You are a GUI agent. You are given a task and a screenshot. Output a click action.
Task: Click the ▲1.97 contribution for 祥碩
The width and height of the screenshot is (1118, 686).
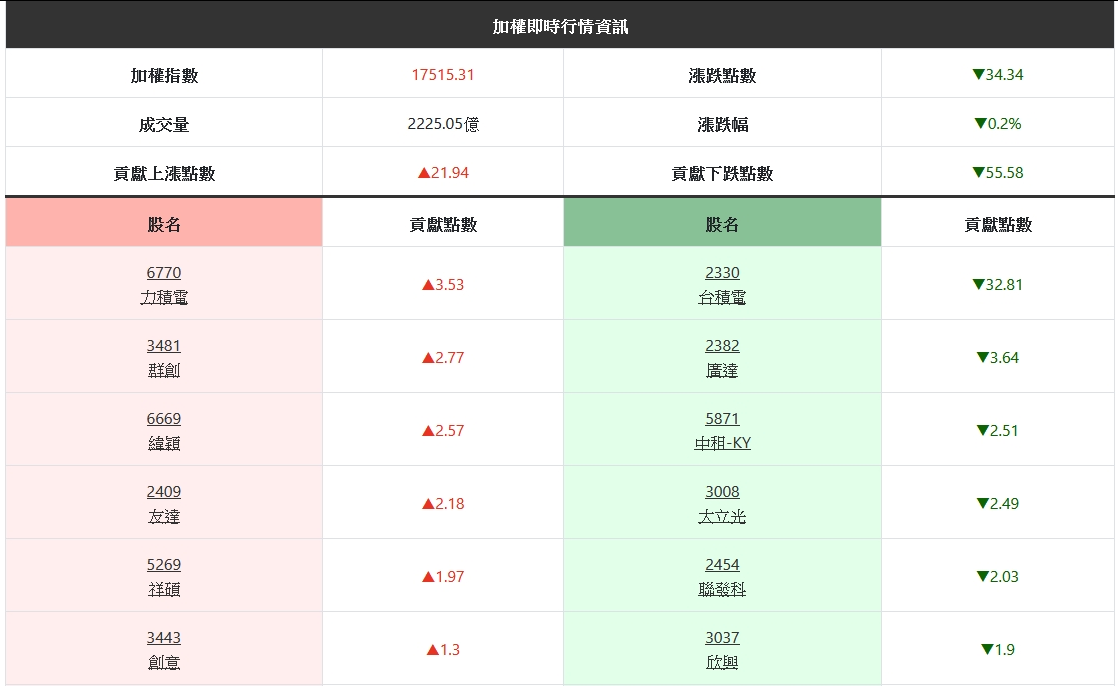click(443, 577)
